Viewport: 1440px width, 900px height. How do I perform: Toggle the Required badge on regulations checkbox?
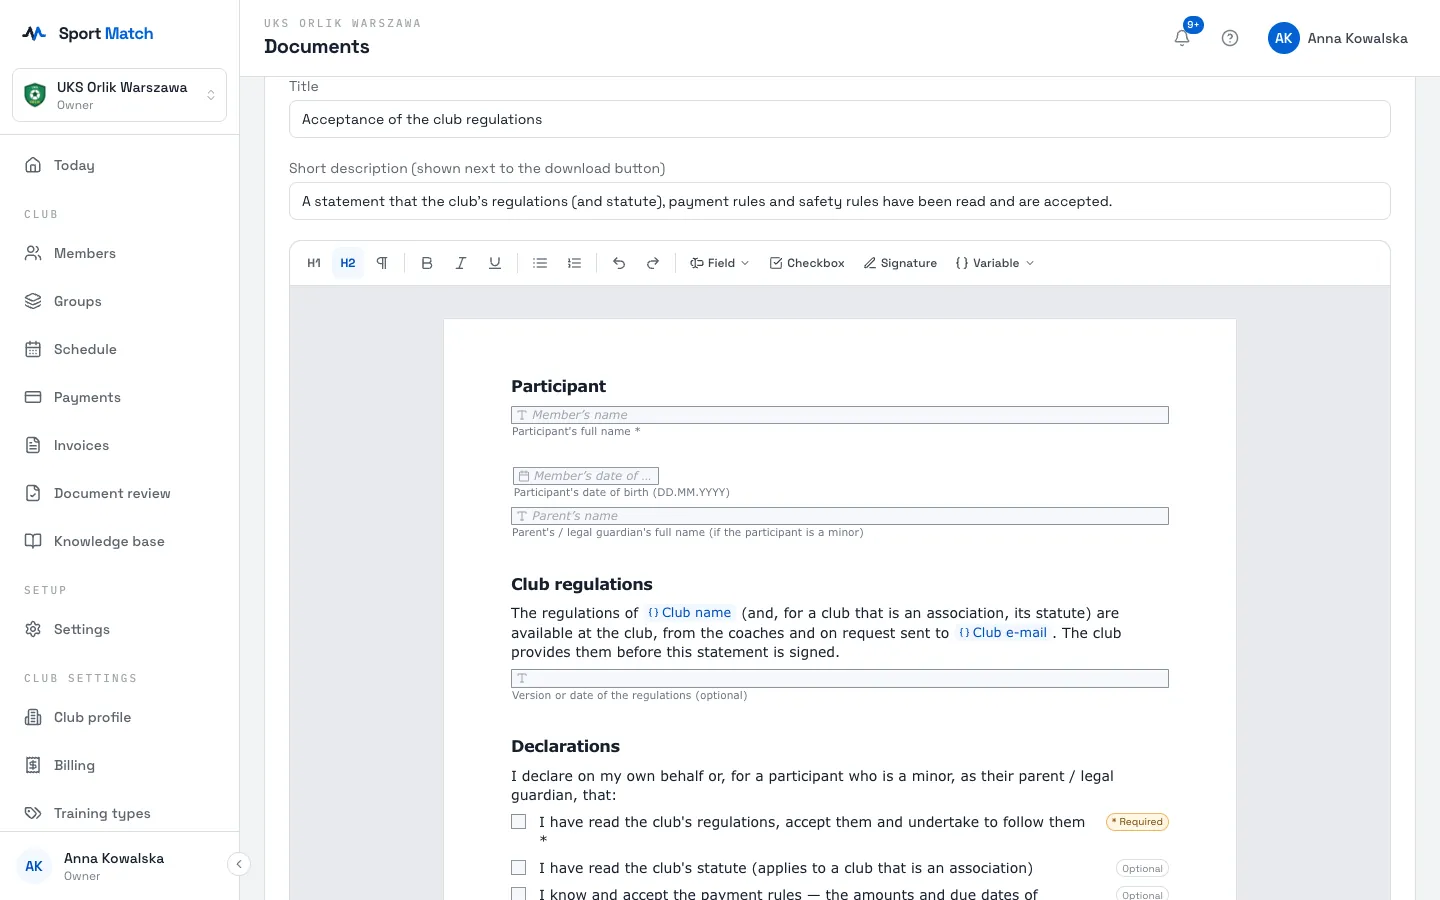(x=1137, y=822)
